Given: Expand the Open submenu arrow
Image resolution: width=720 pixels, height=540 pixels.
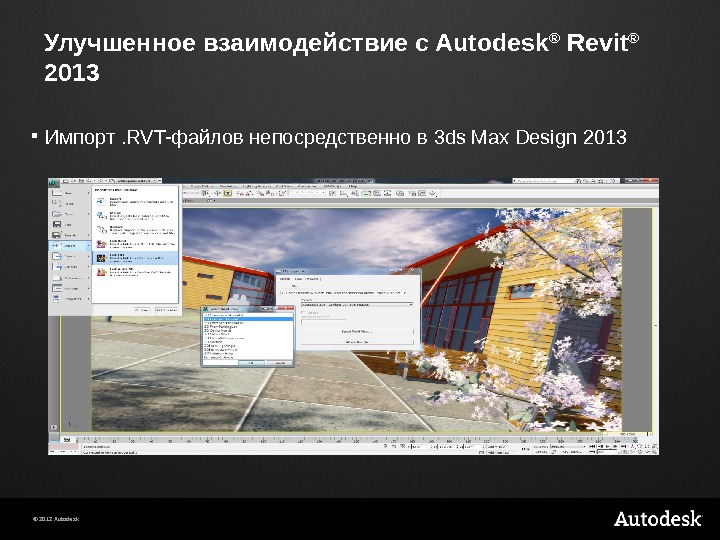Looking at the screenshot, I should [x=88, y=214].
